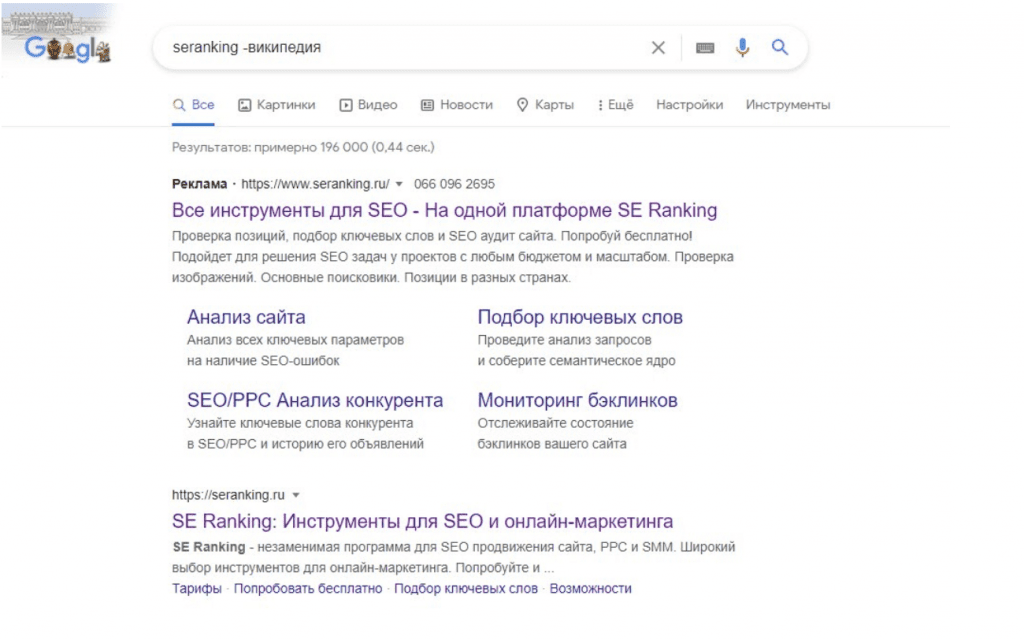Open SE Ranking organic result title
This screenshot has height=640, width=1024.
click(422, 521)
